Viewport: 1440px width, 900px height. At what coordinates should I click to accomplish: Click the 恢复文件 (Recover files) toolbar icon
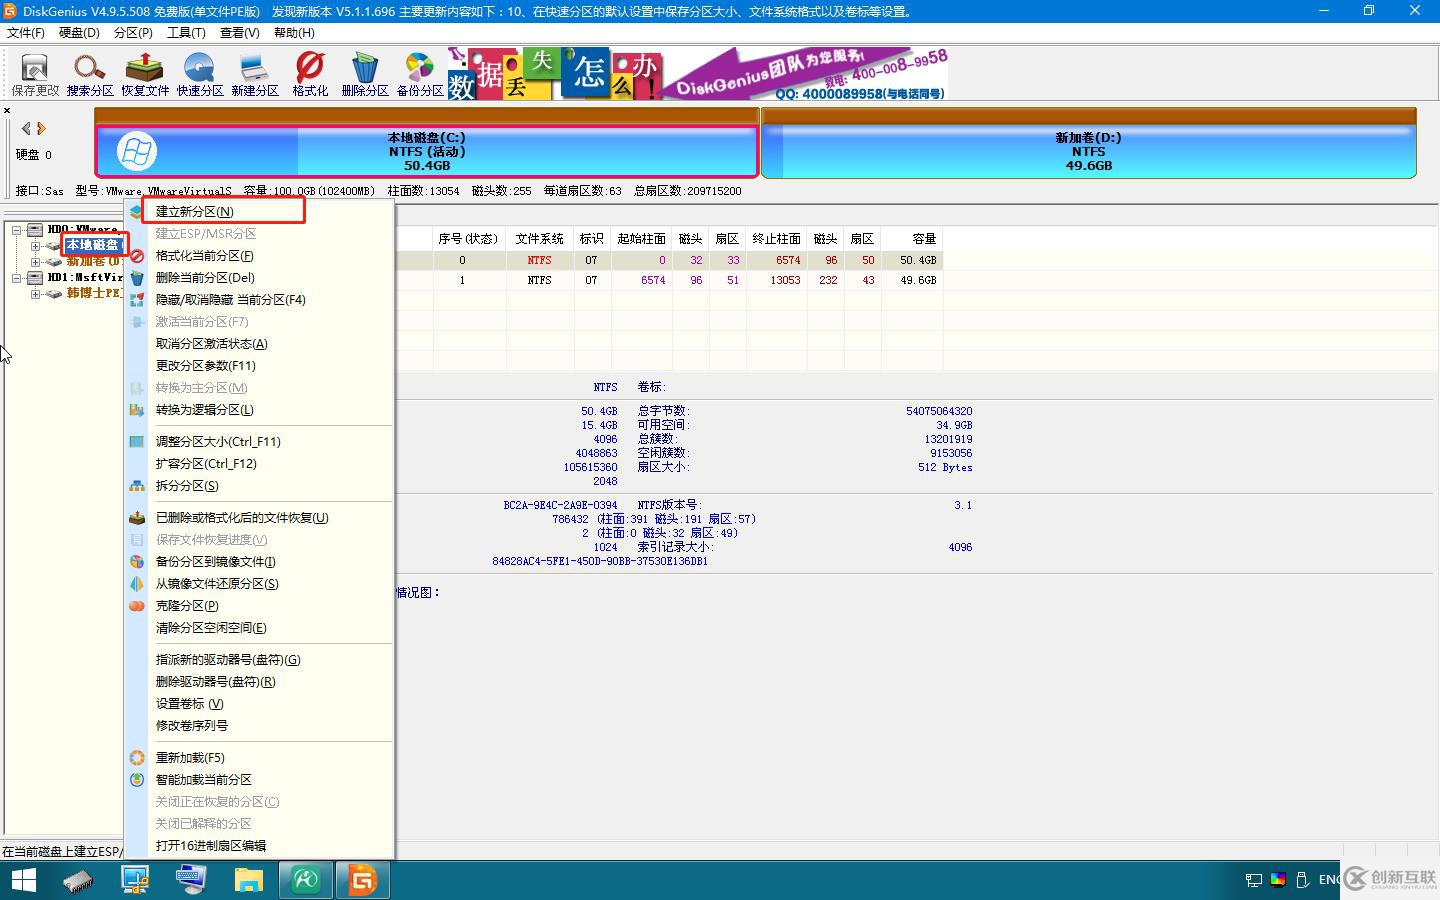click(x=145, y=74)
